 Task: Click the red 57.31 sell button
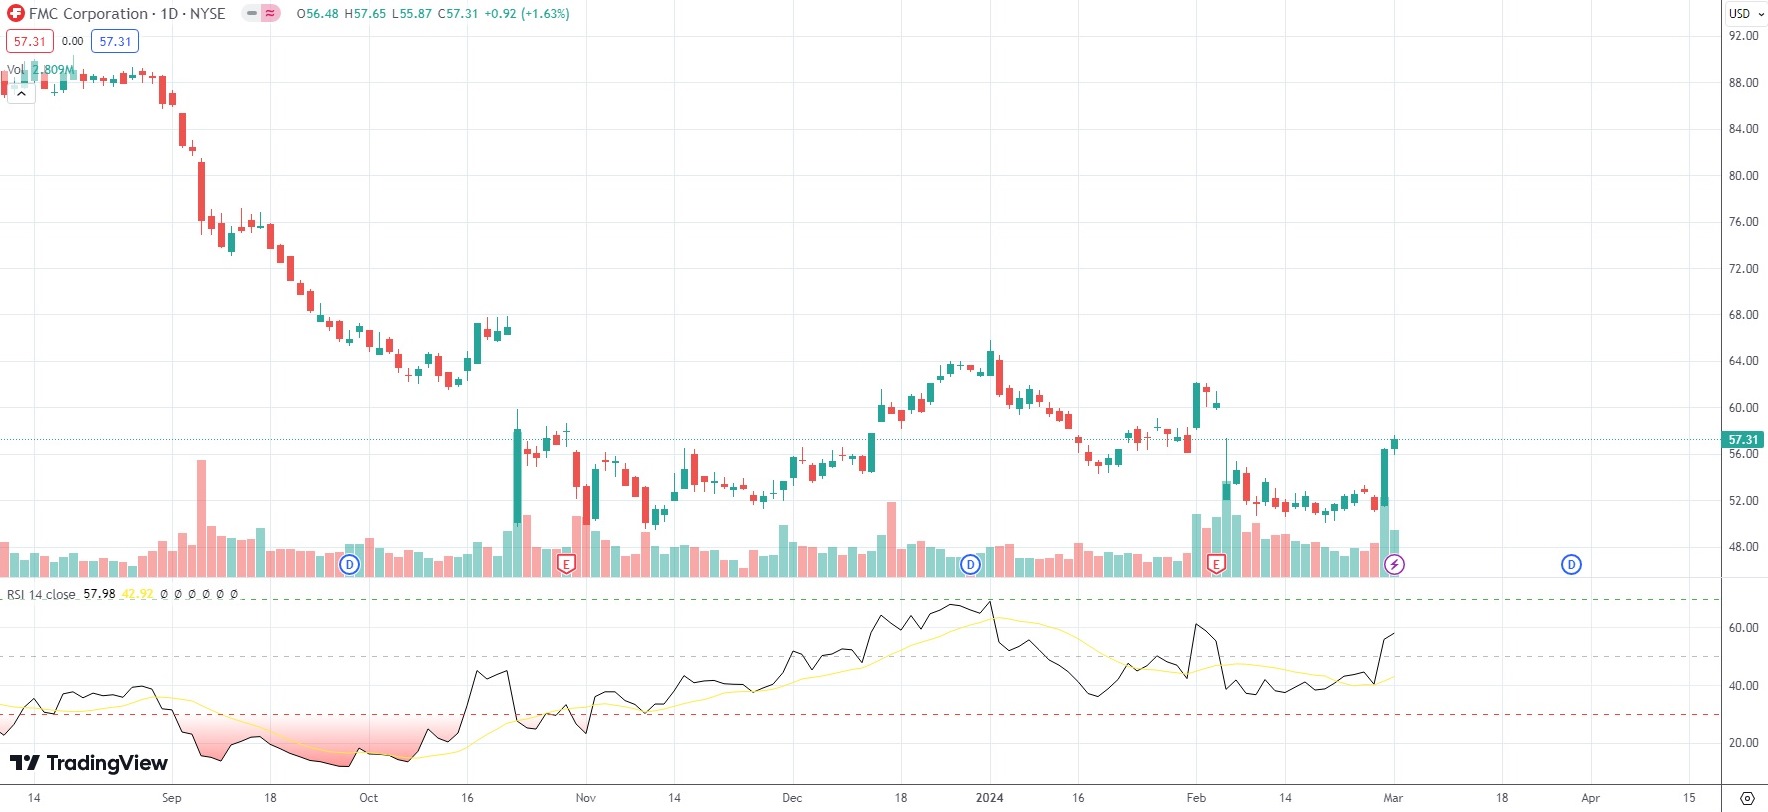30,41
